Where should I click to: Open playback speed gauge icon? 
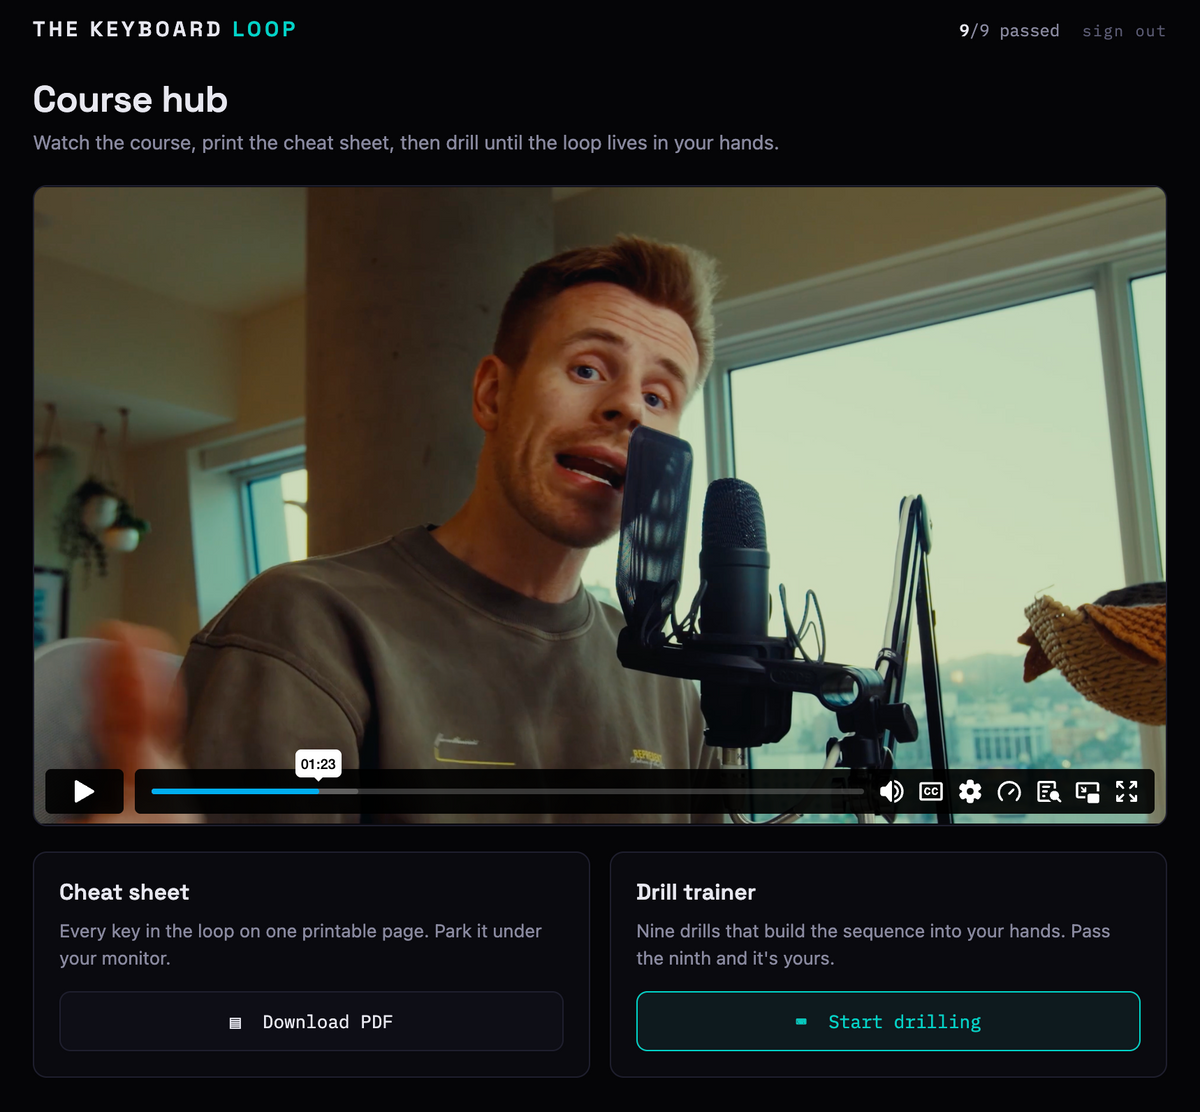(x=1009, y=792)
